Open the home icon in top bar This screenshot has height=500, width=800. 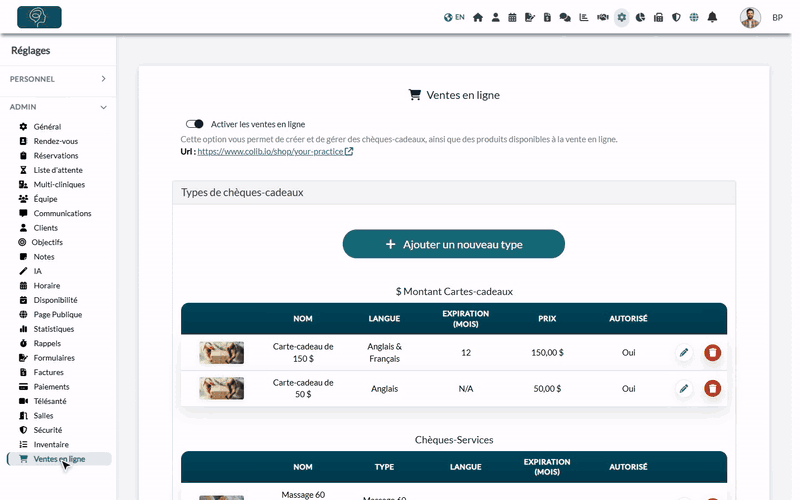click(478, 17)
